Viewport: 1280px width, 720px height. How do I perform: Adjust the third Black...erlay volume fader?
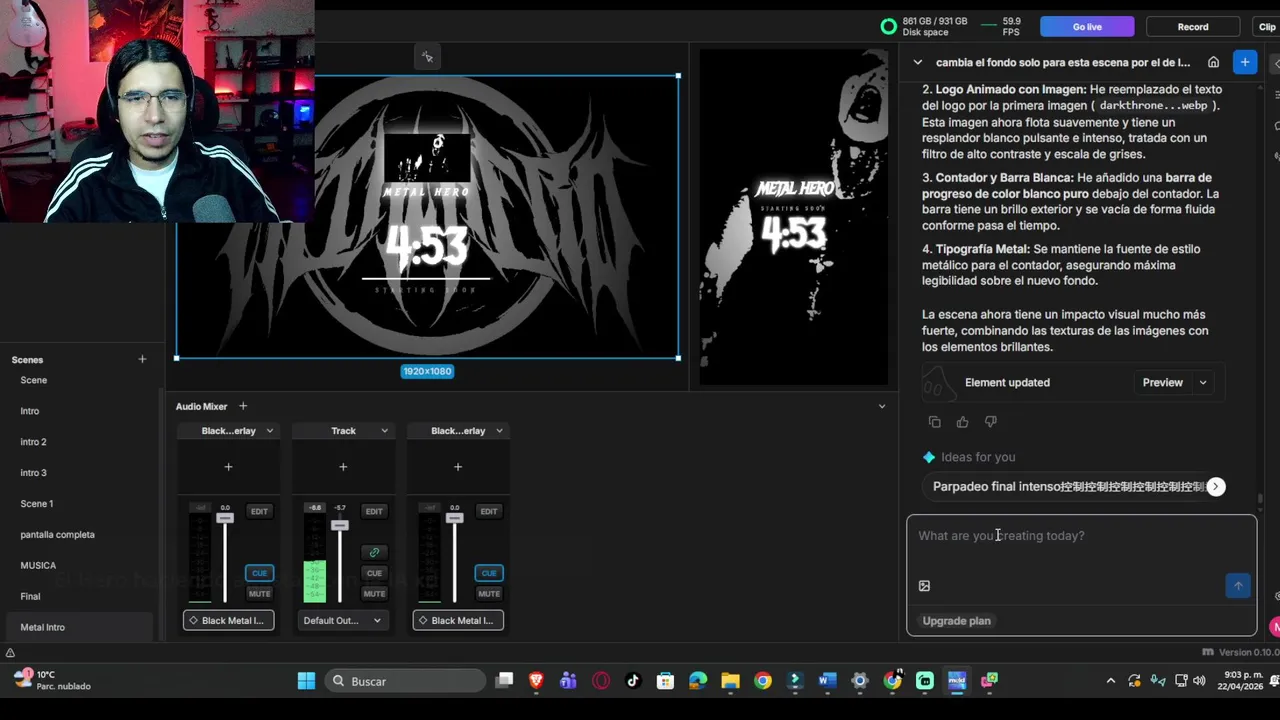coord(455,517)
